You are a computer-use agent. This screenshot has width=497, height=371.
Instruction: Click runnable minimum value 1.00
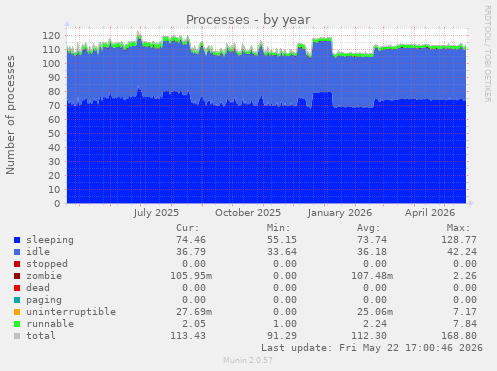point(285,324)
